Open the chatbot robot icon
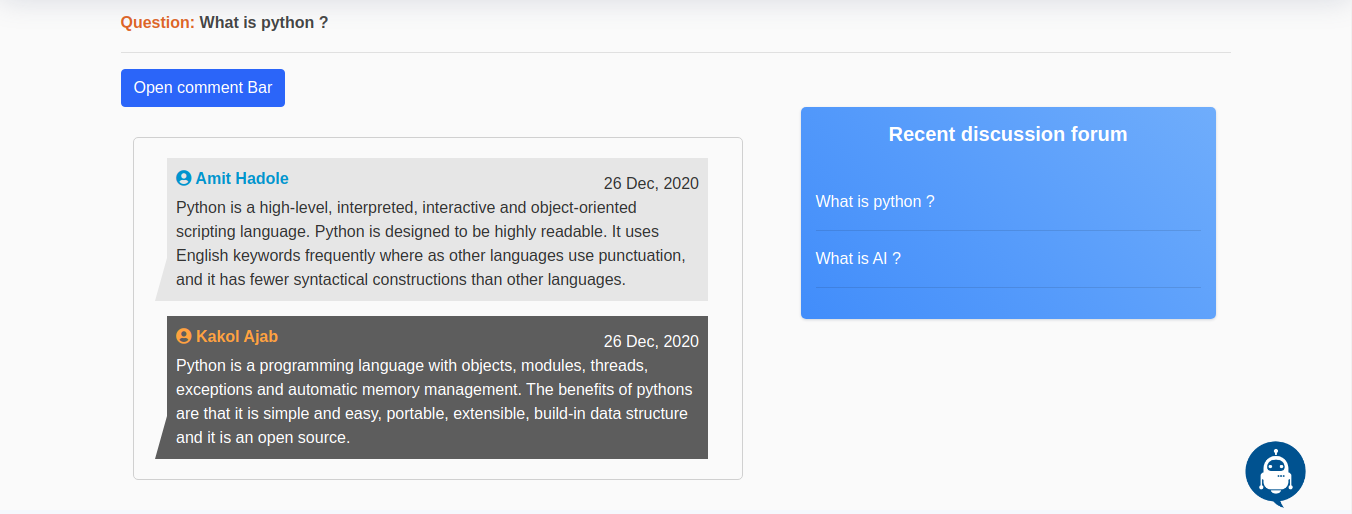 pos(1275,473)
